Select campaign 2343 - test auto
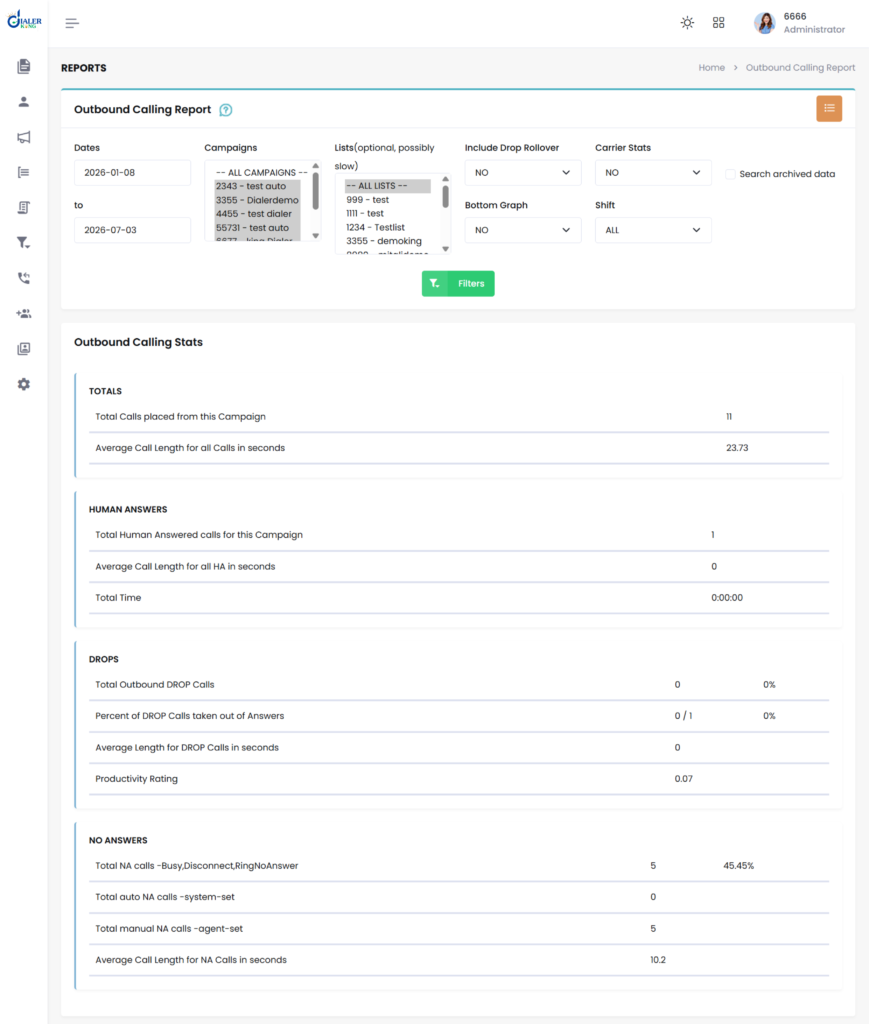This screenshot has height=1024, width=869. [x=257, y=186]
